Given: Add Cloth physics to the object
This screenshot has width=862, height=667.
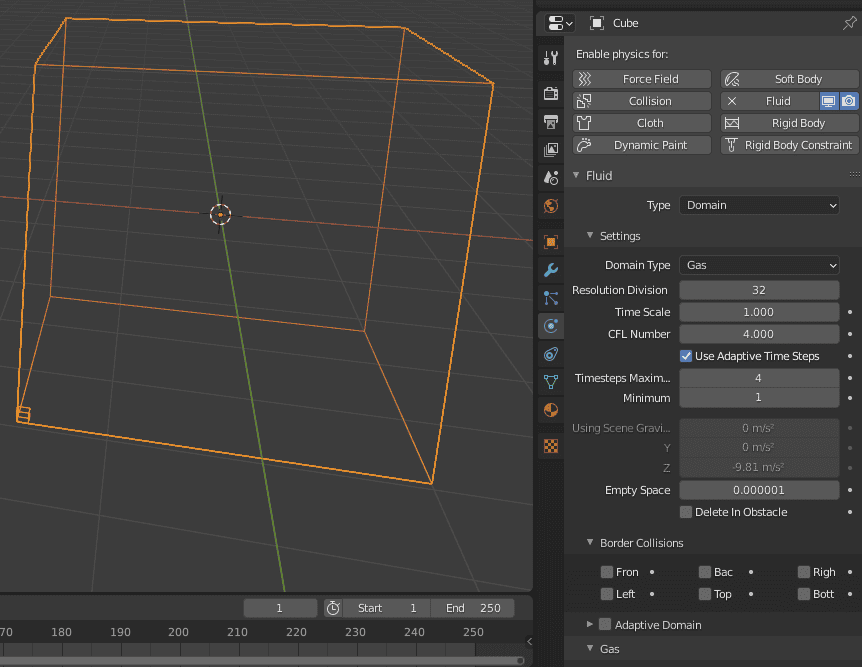Looking at the screenshot, I should (x=641, y=122).
